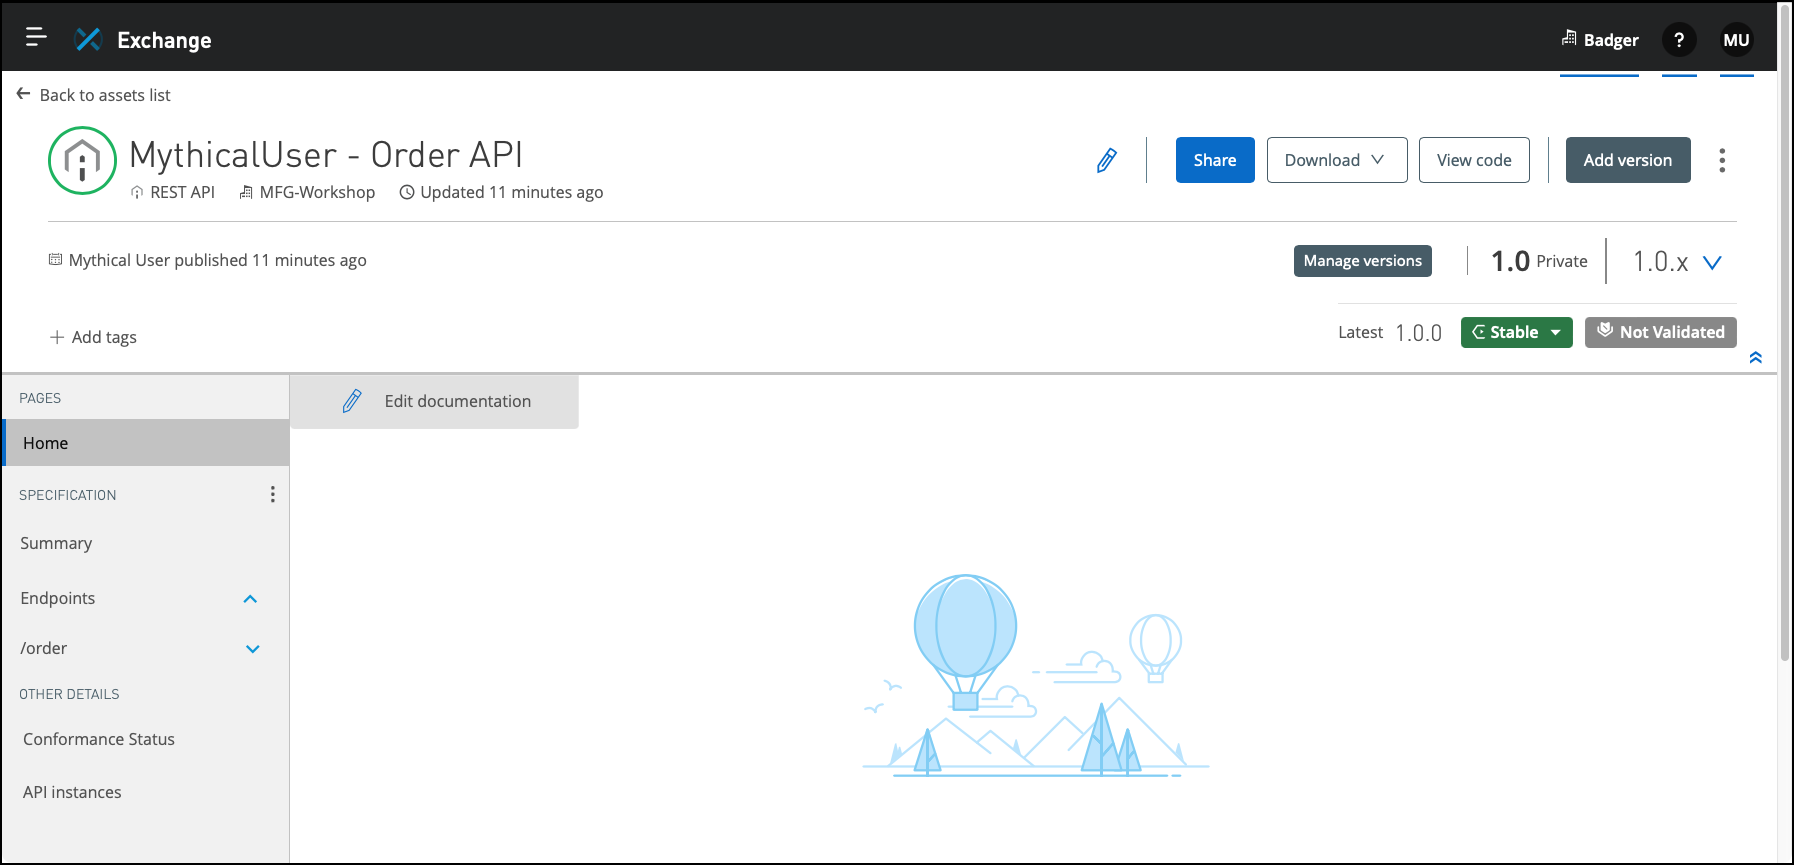Click MFG-Workshop organization label
The image size is (1794, 865).
[x=307, y=192]
